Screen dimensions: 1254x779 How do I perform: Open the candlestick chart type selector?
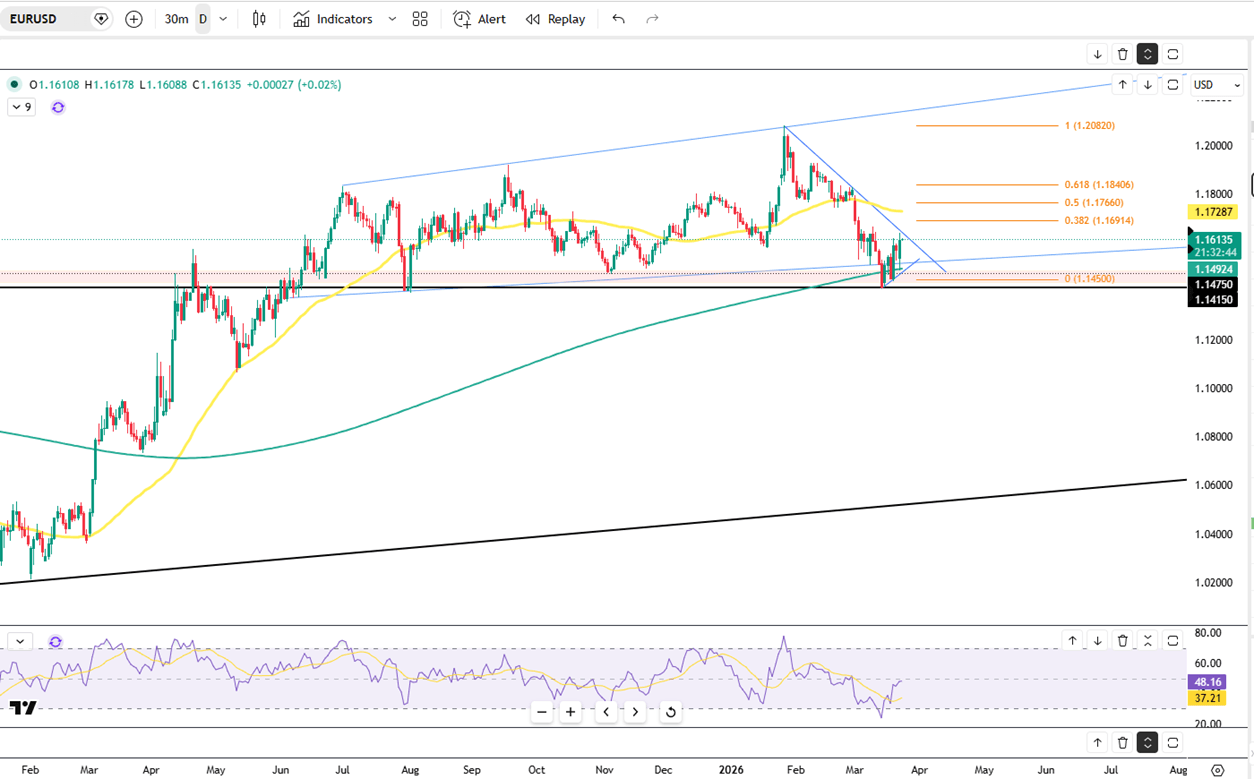coord(259,19)
